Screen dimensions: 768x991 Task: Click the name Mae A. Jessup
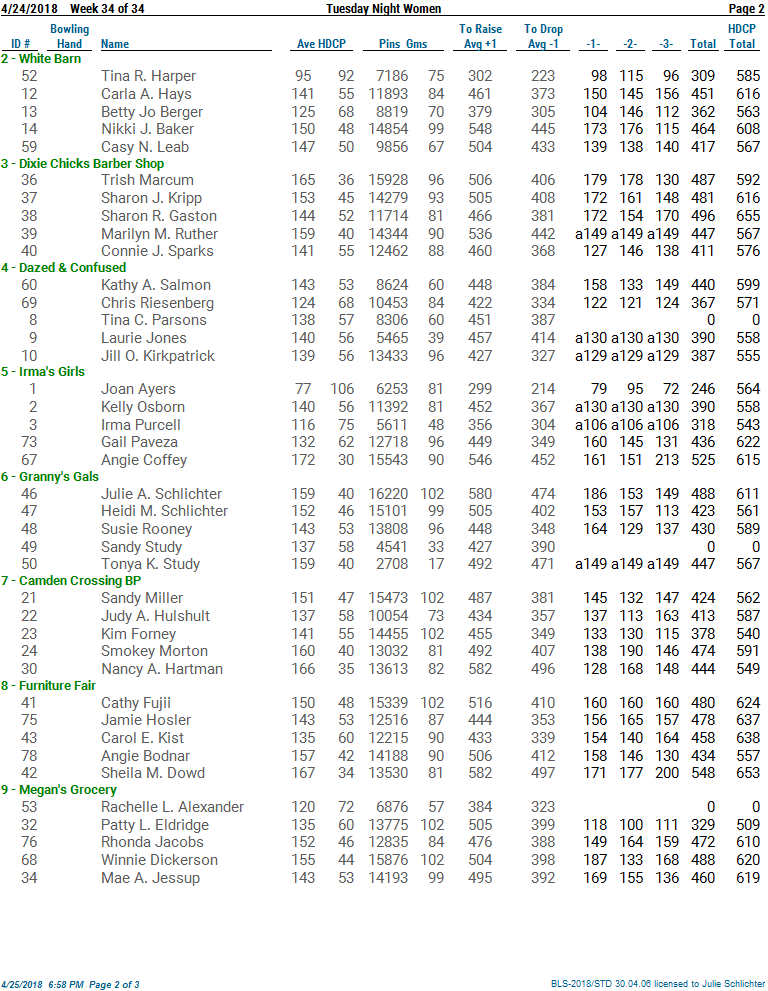pos(150,878)
